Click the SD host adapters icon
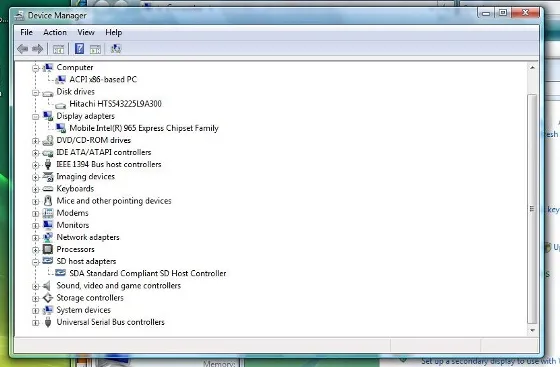Image resolution: width=560 pixels, height=367 pixels. [x=48, y=261]
